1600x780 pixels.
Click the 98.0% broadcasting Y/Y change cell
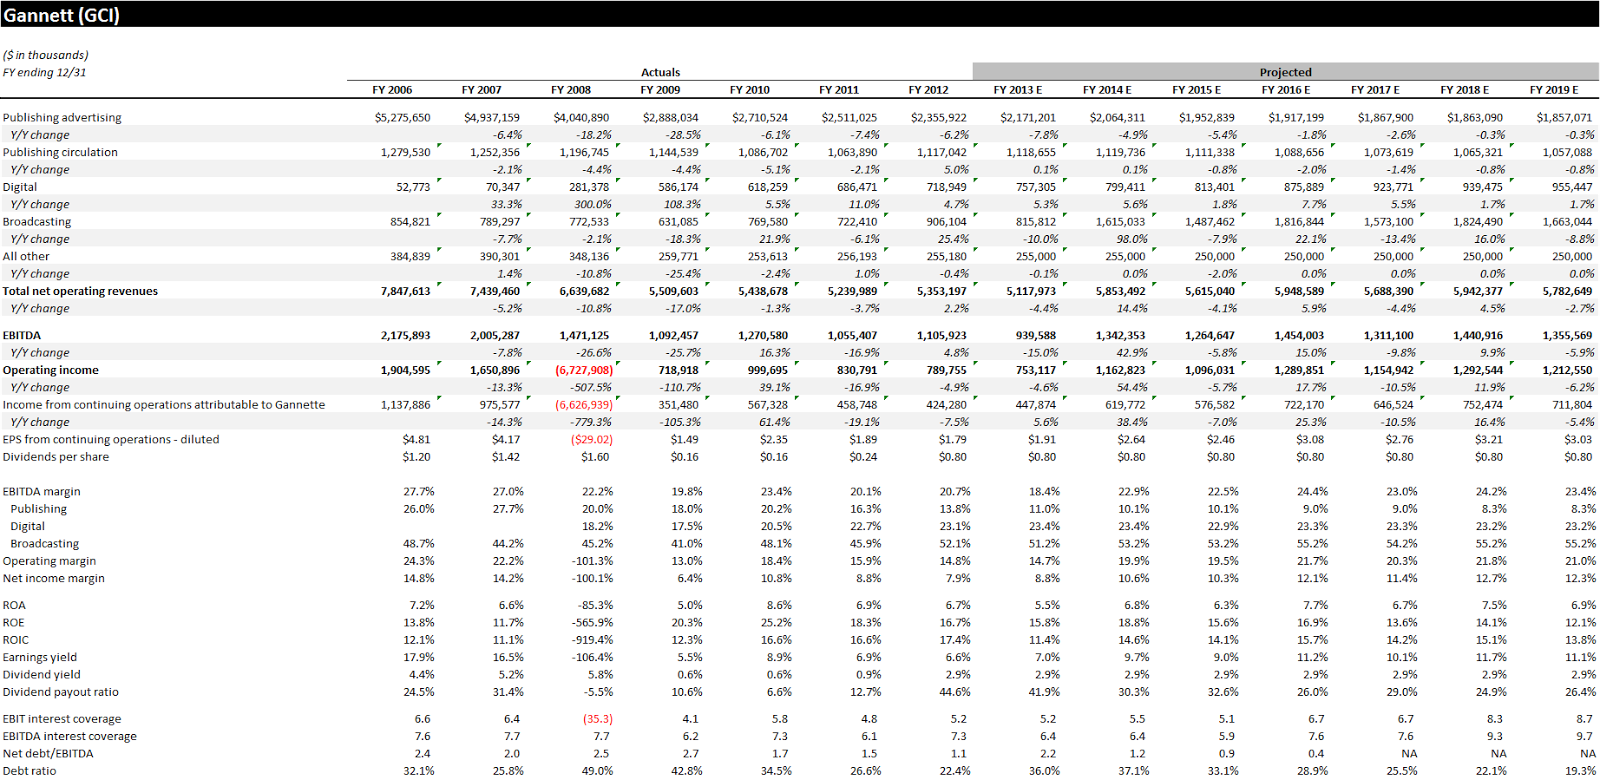(1131, 239)
